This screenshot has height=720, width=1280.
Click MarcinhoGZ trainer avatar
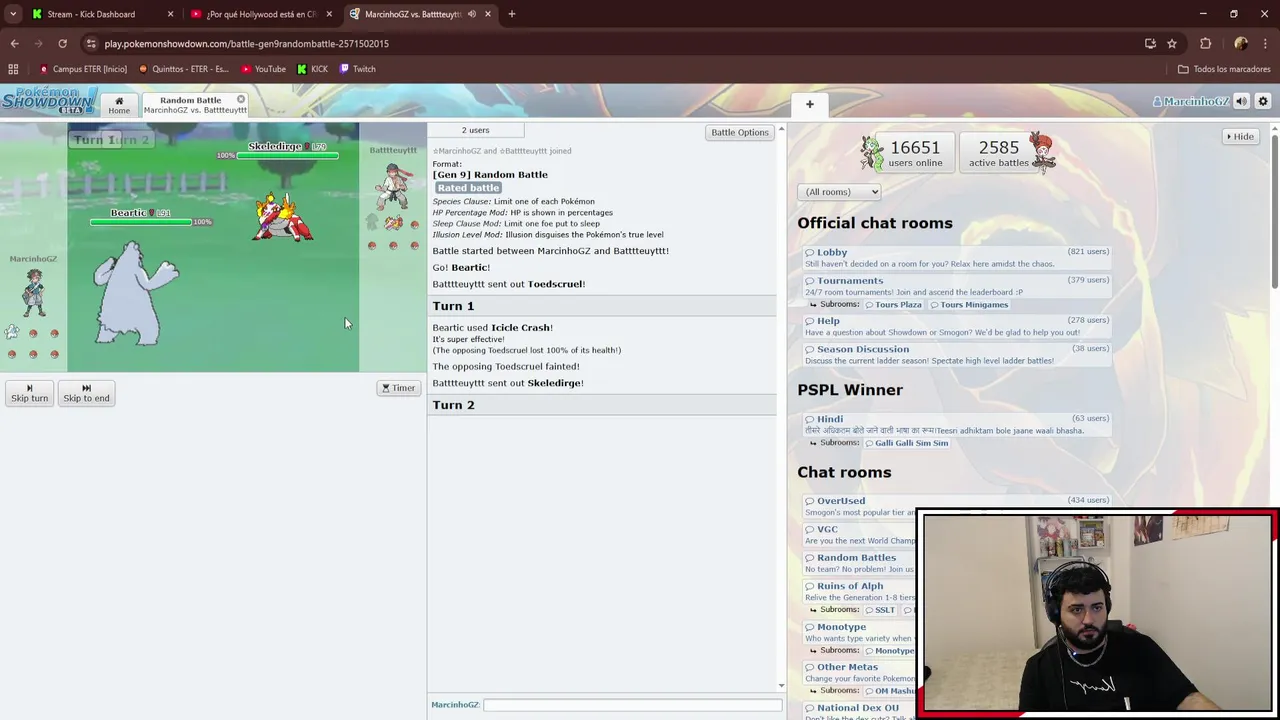pos(34,292)
